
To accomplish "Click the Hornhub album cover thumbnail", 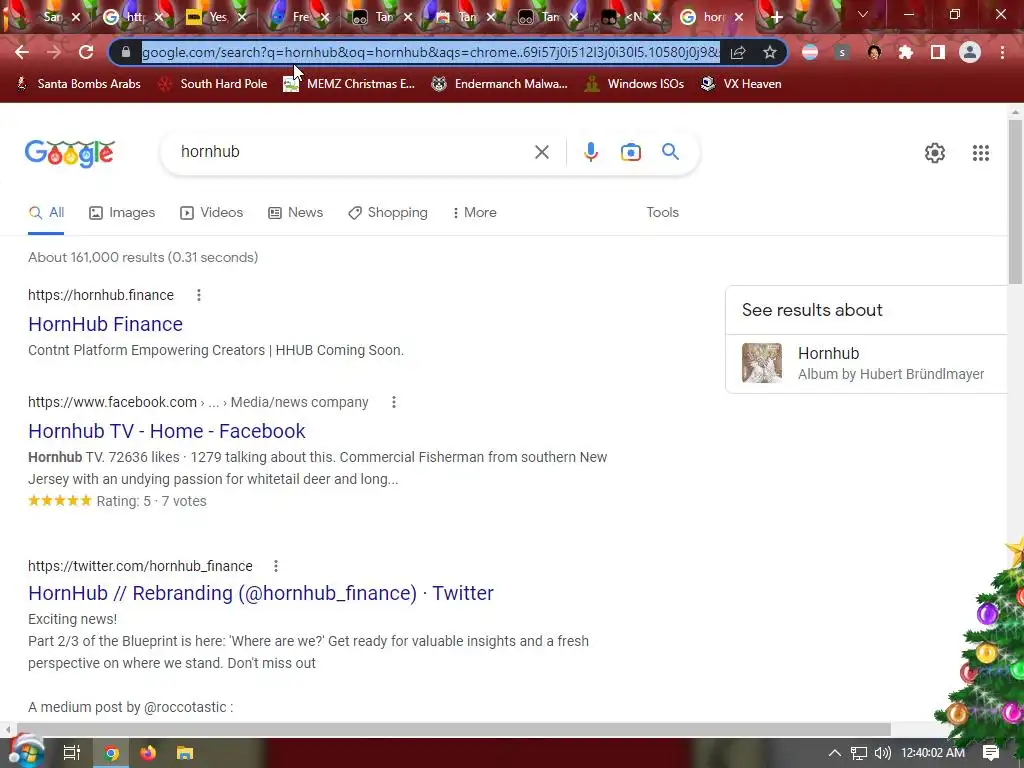I will pos(761,363).
